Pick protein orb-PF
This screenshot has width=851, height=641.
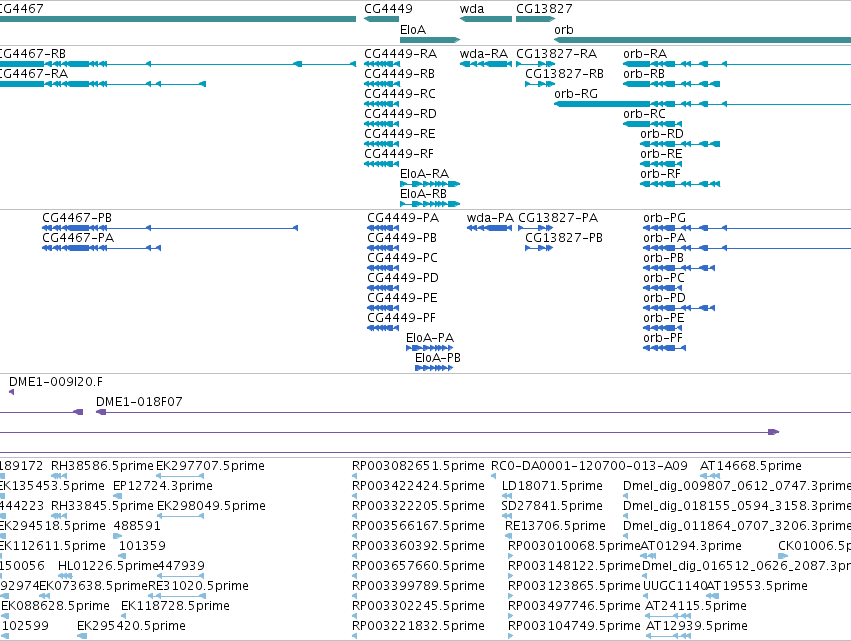click(664, 348)
